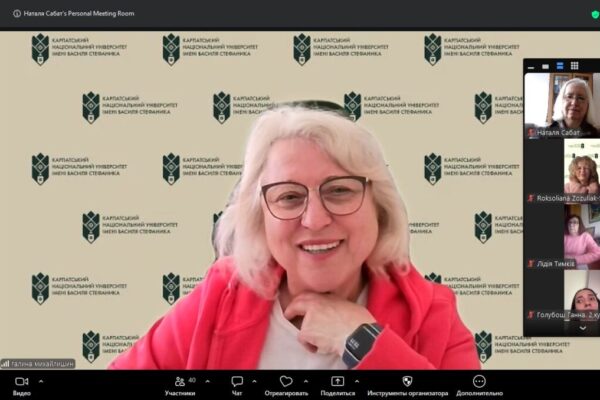Expand the share screen options arrow
The image size is (600, 400).
point(355,381)
